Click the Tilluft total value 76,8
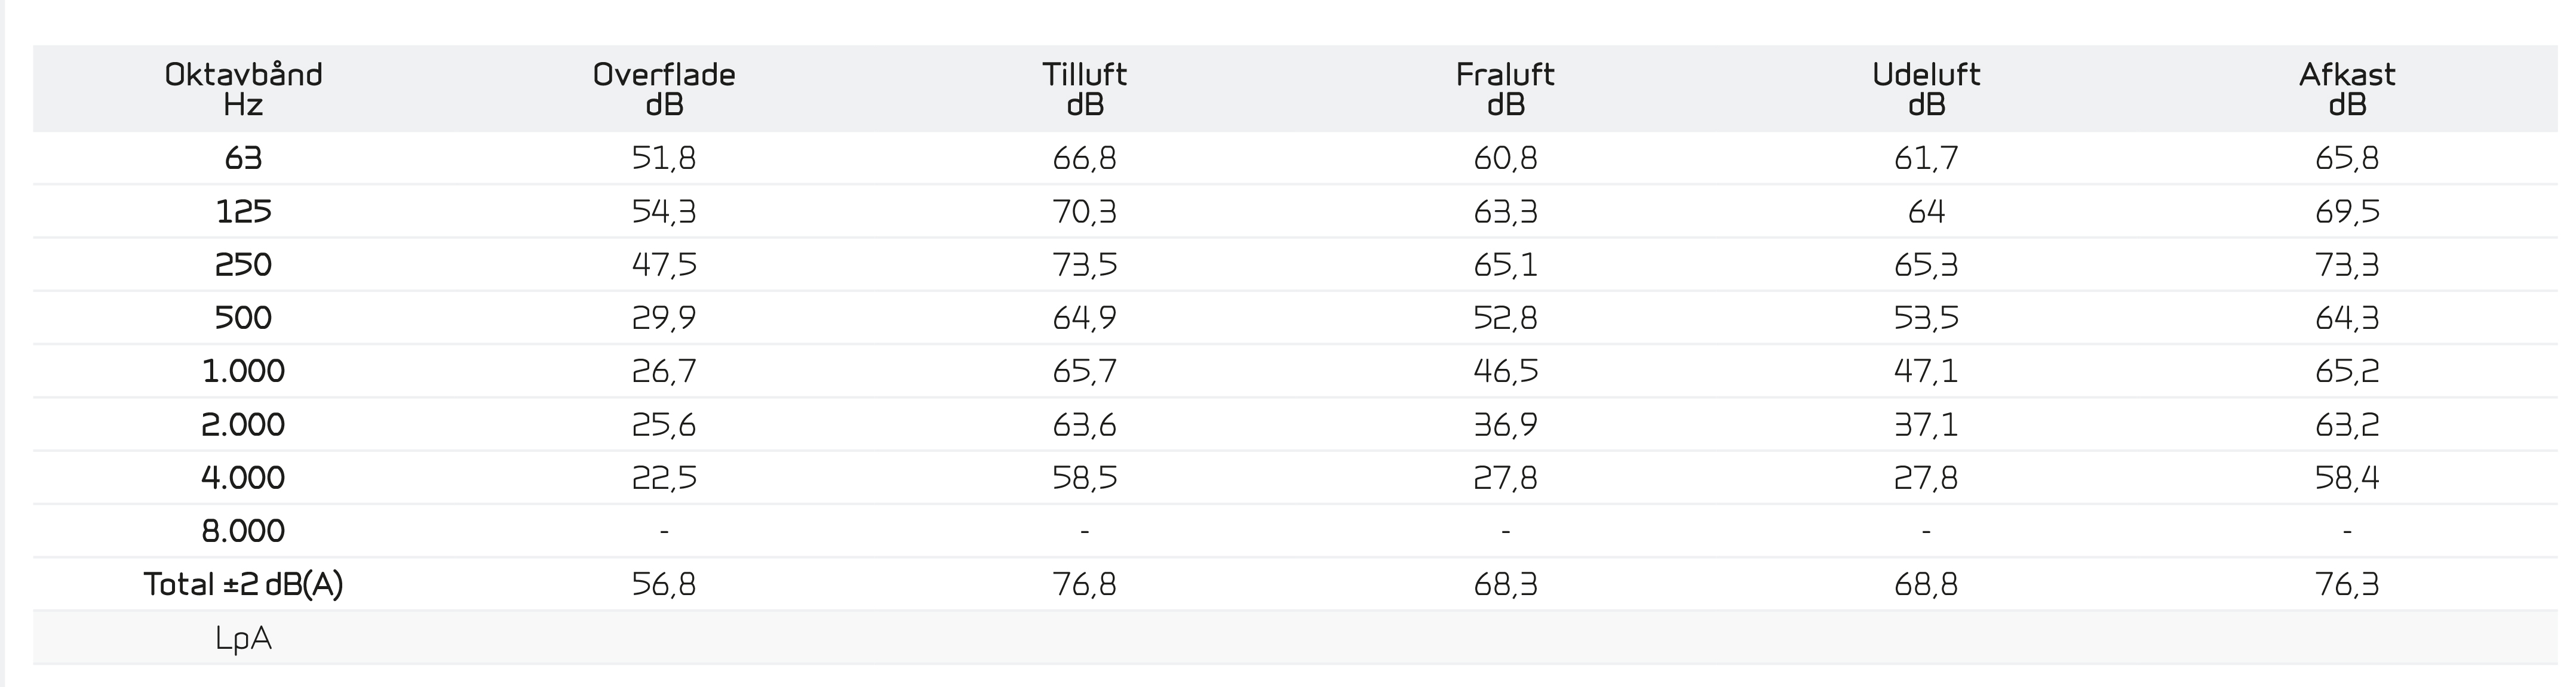The width and height of the screenshot is (2576, 687). coord(1085,584)
